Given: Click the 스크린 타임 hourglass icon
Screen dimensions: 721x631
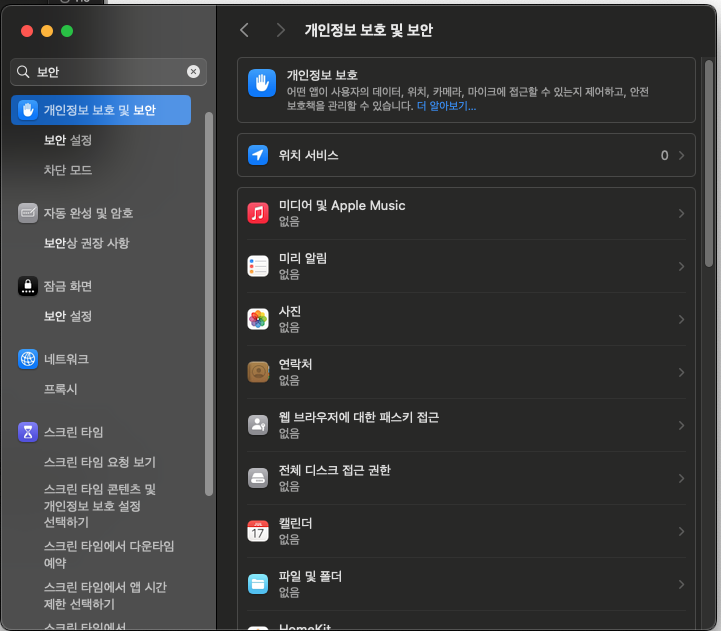Looking at the screenshot, I should click(x=28, y=432).
